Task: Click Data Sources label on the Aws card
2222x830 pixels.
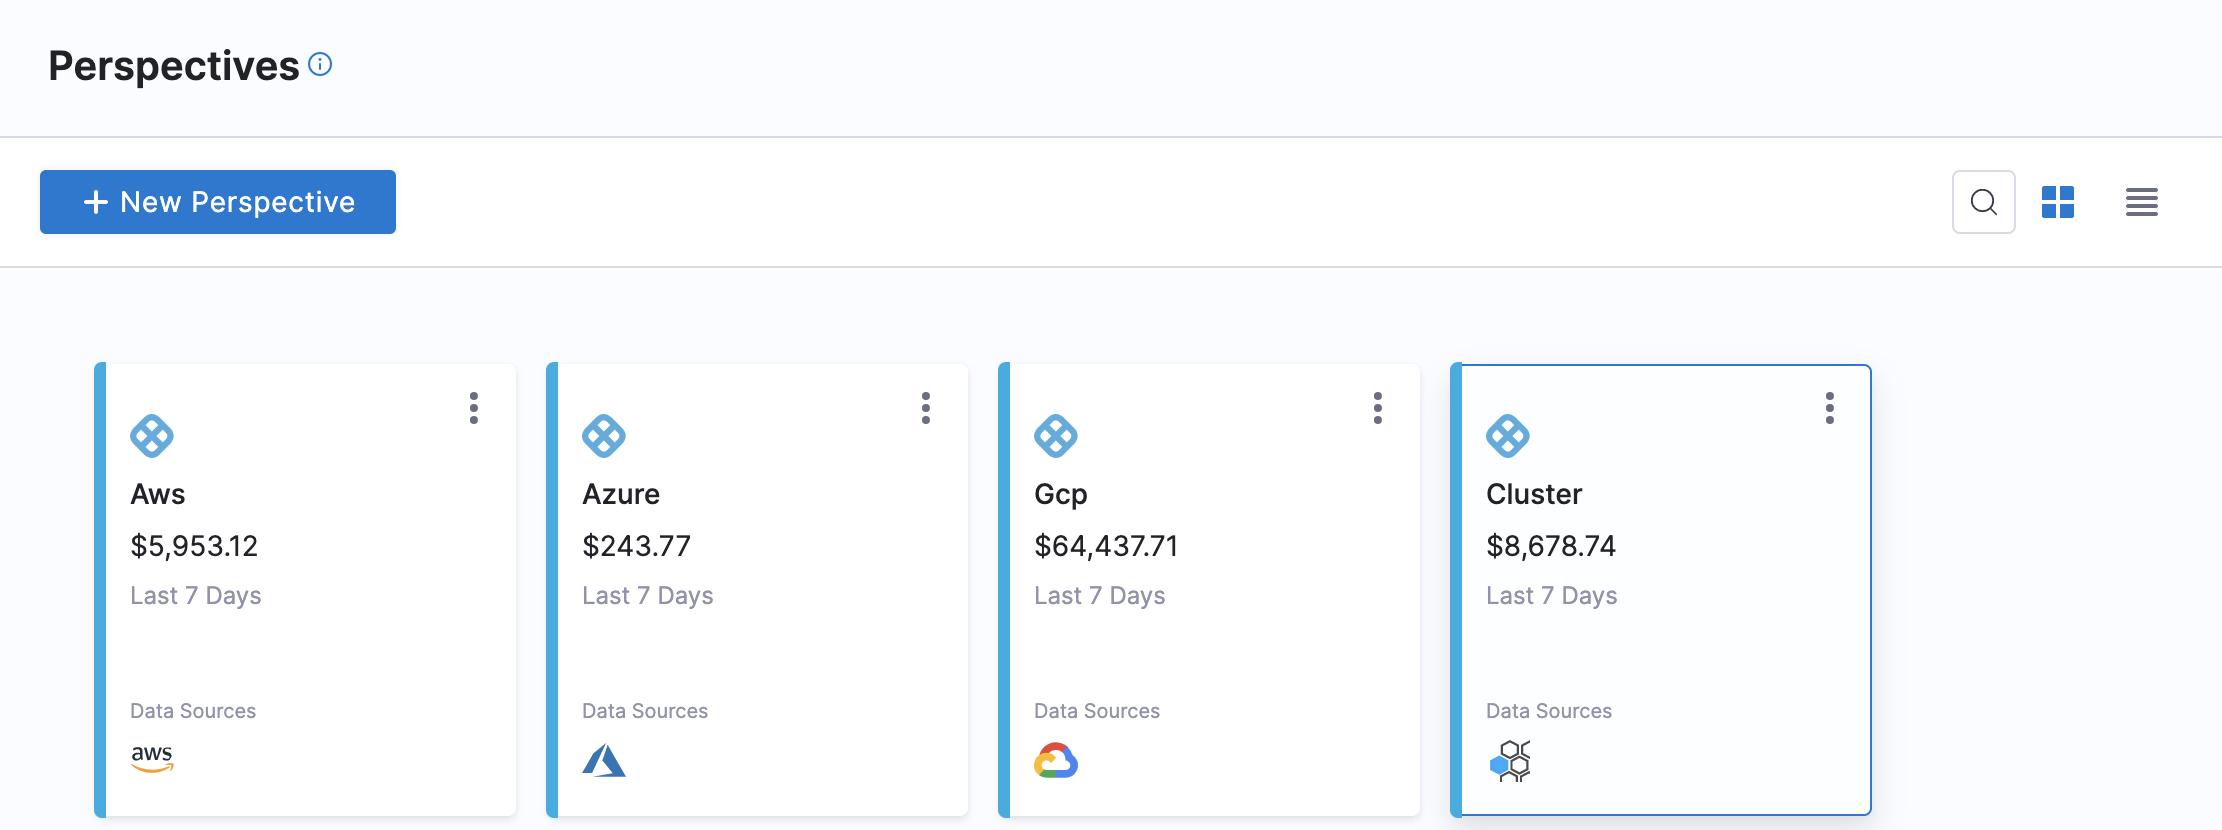Action: (x=193, y=711)
